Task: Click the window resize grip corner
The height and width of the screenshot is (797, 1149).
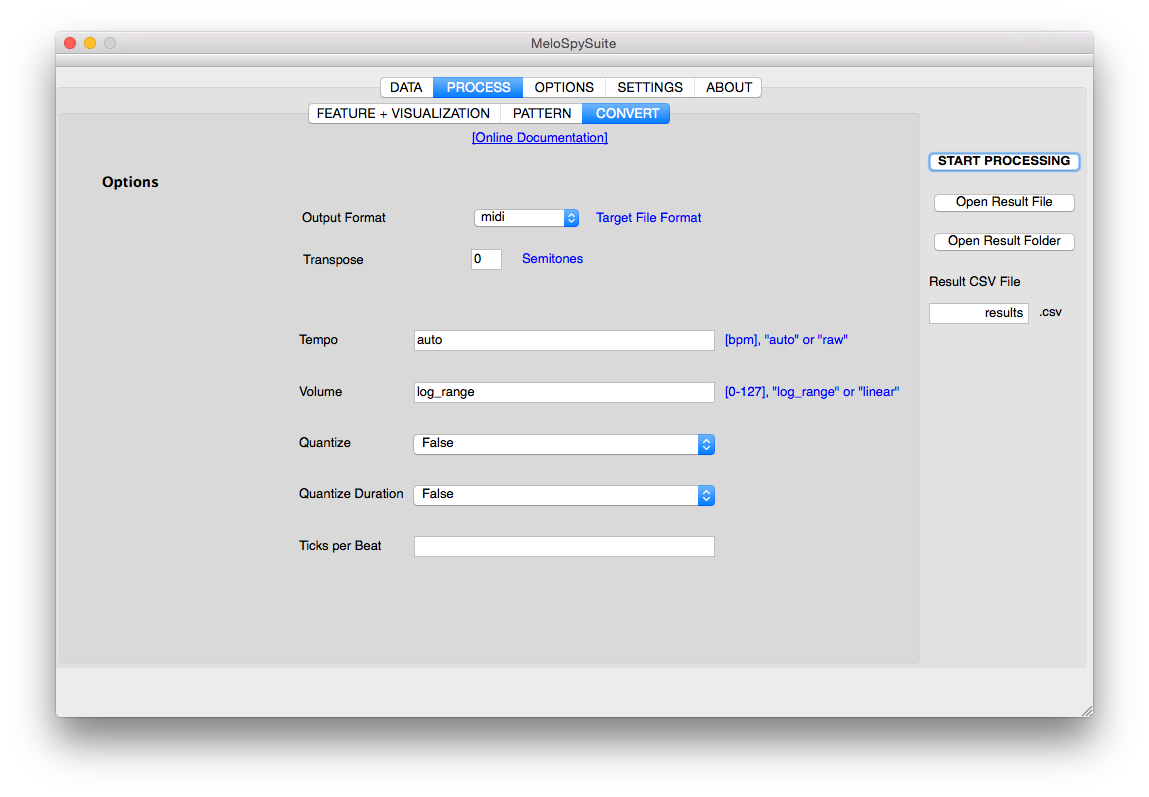Action: (x=1087, y=711)
